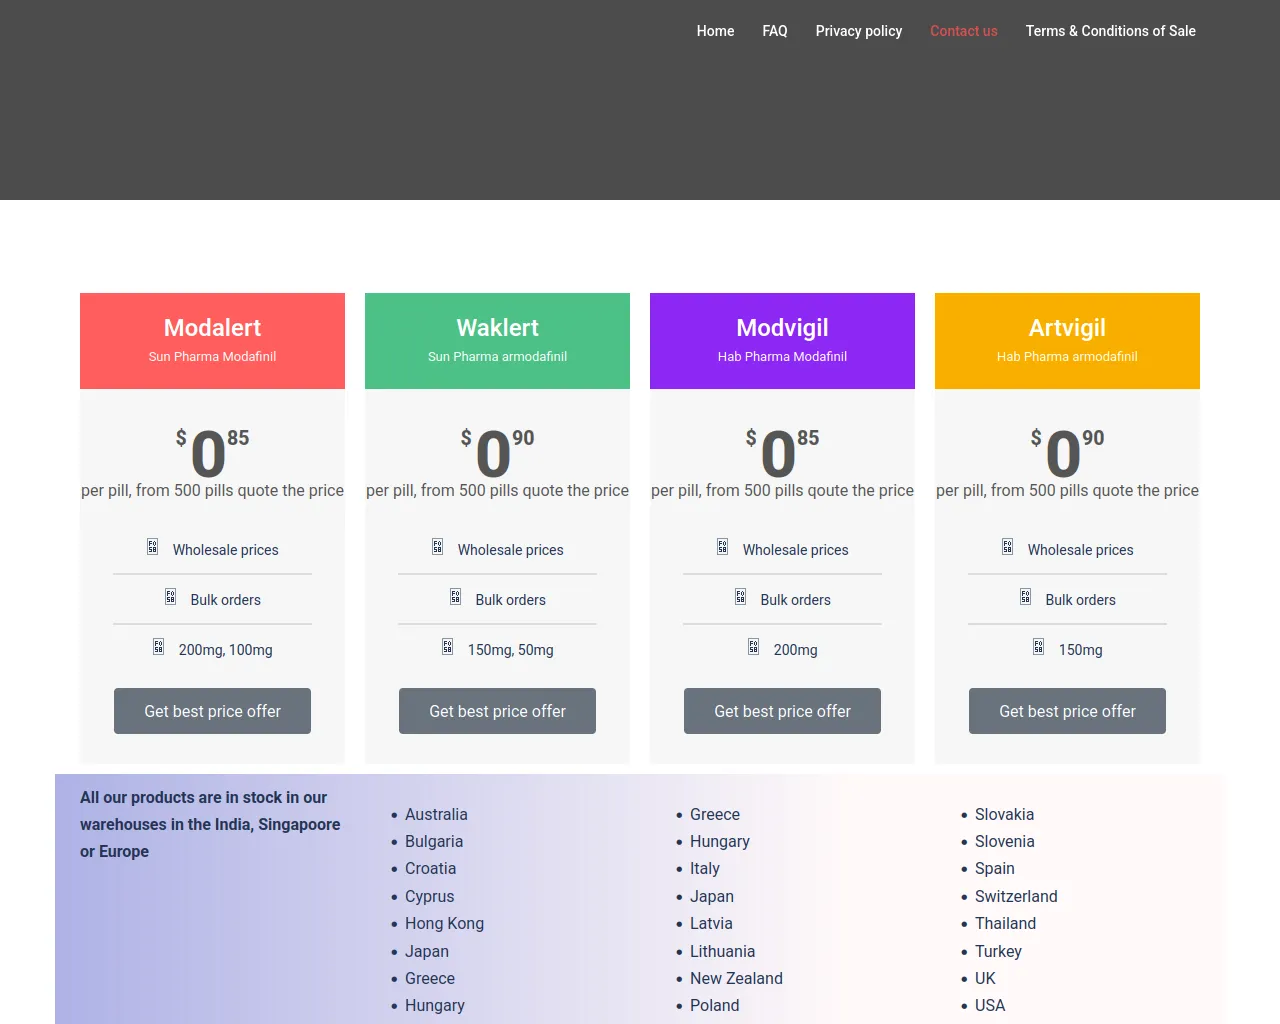Click the Modvigil $0.85 price
Screen dimensions: 1280x1024
point(782,452)
